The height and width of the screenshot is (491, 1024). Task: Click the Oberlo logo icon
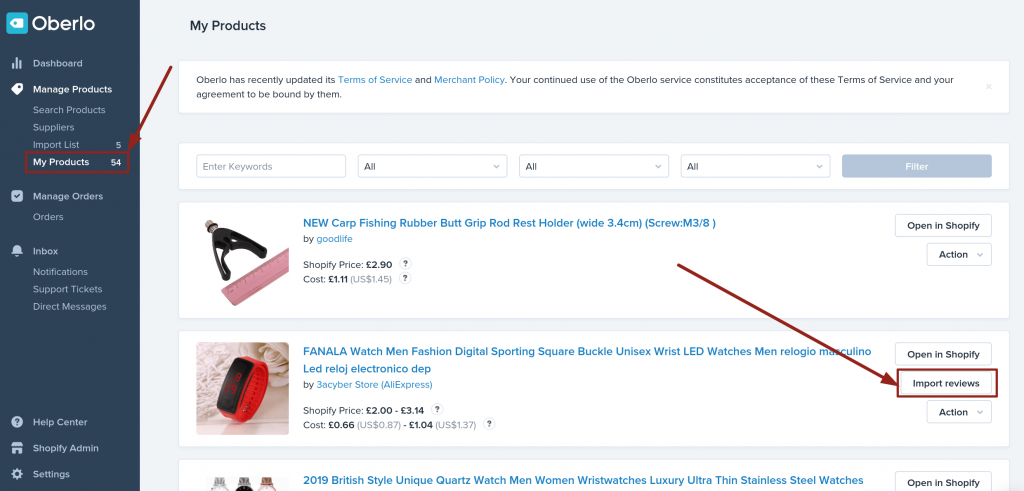[x=17, y=24]
